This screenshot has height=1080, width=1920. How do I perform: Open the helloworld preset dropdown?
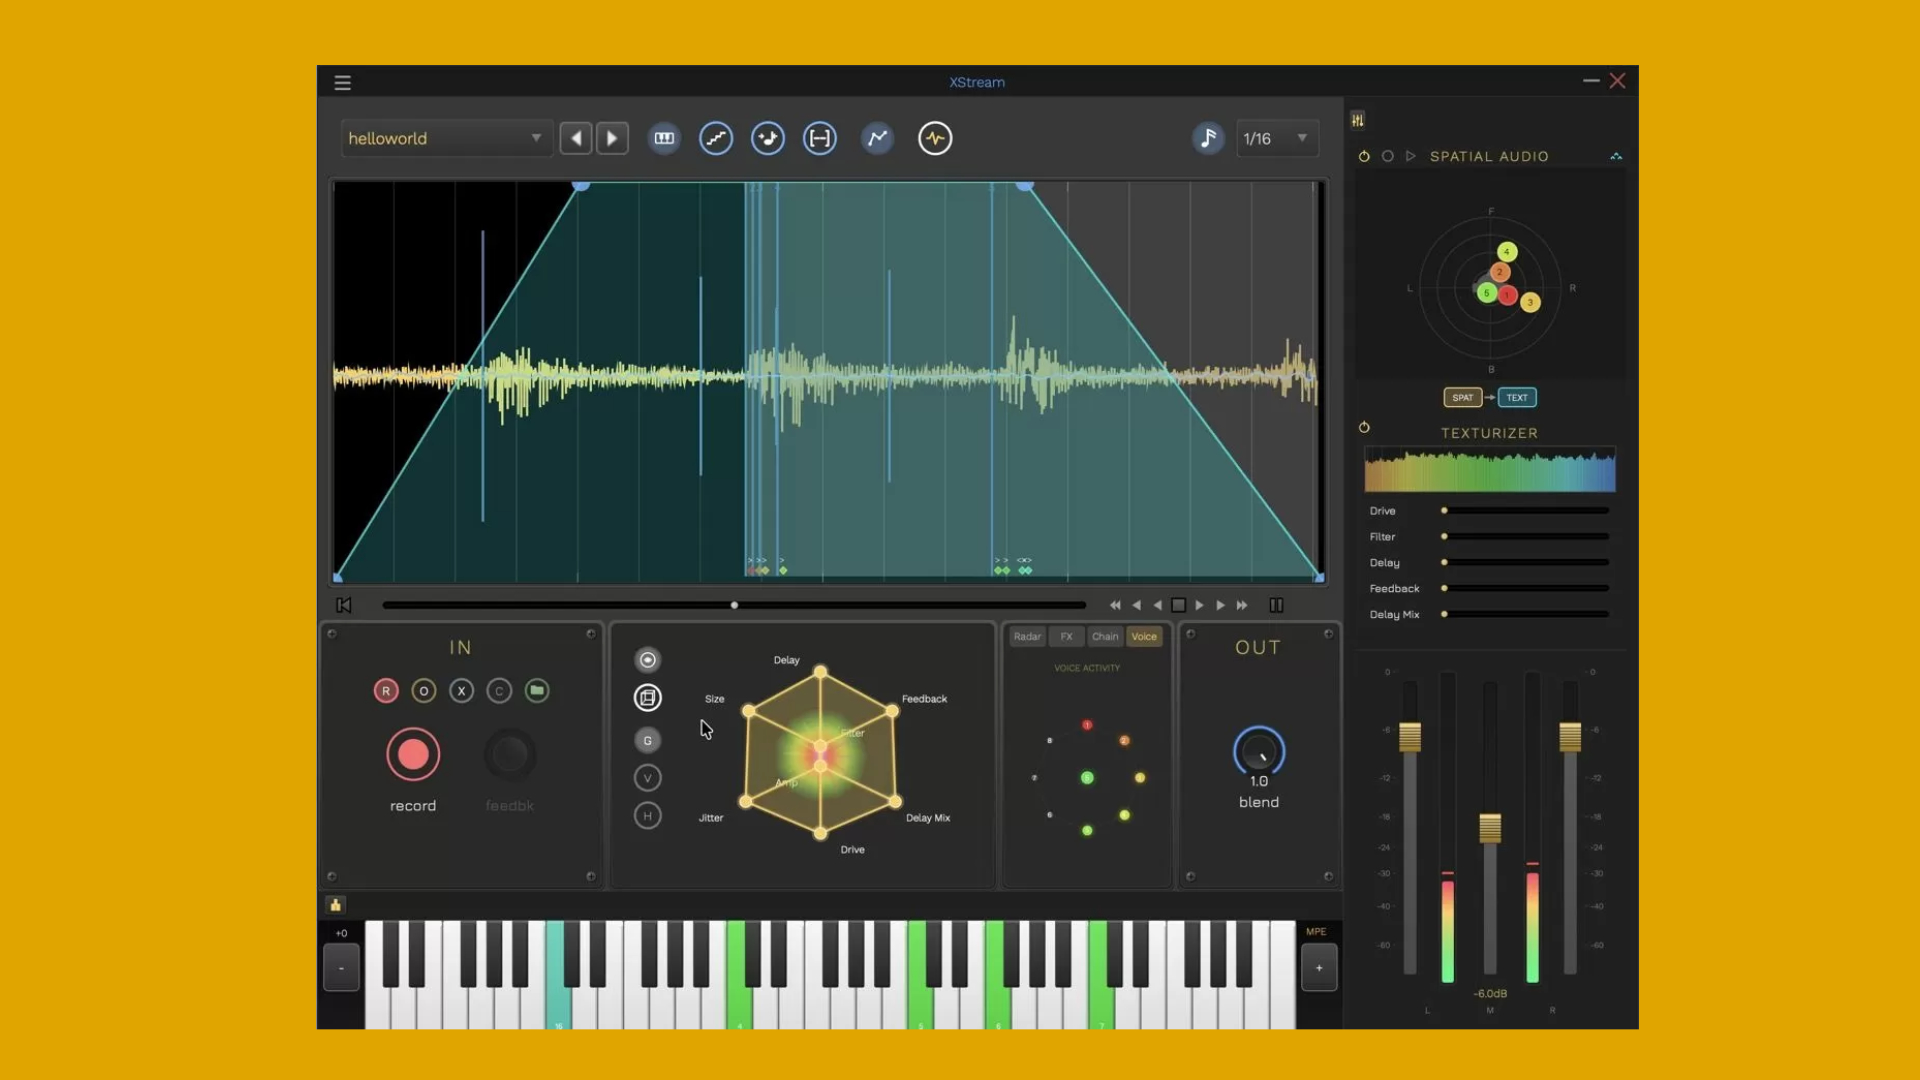445,138
